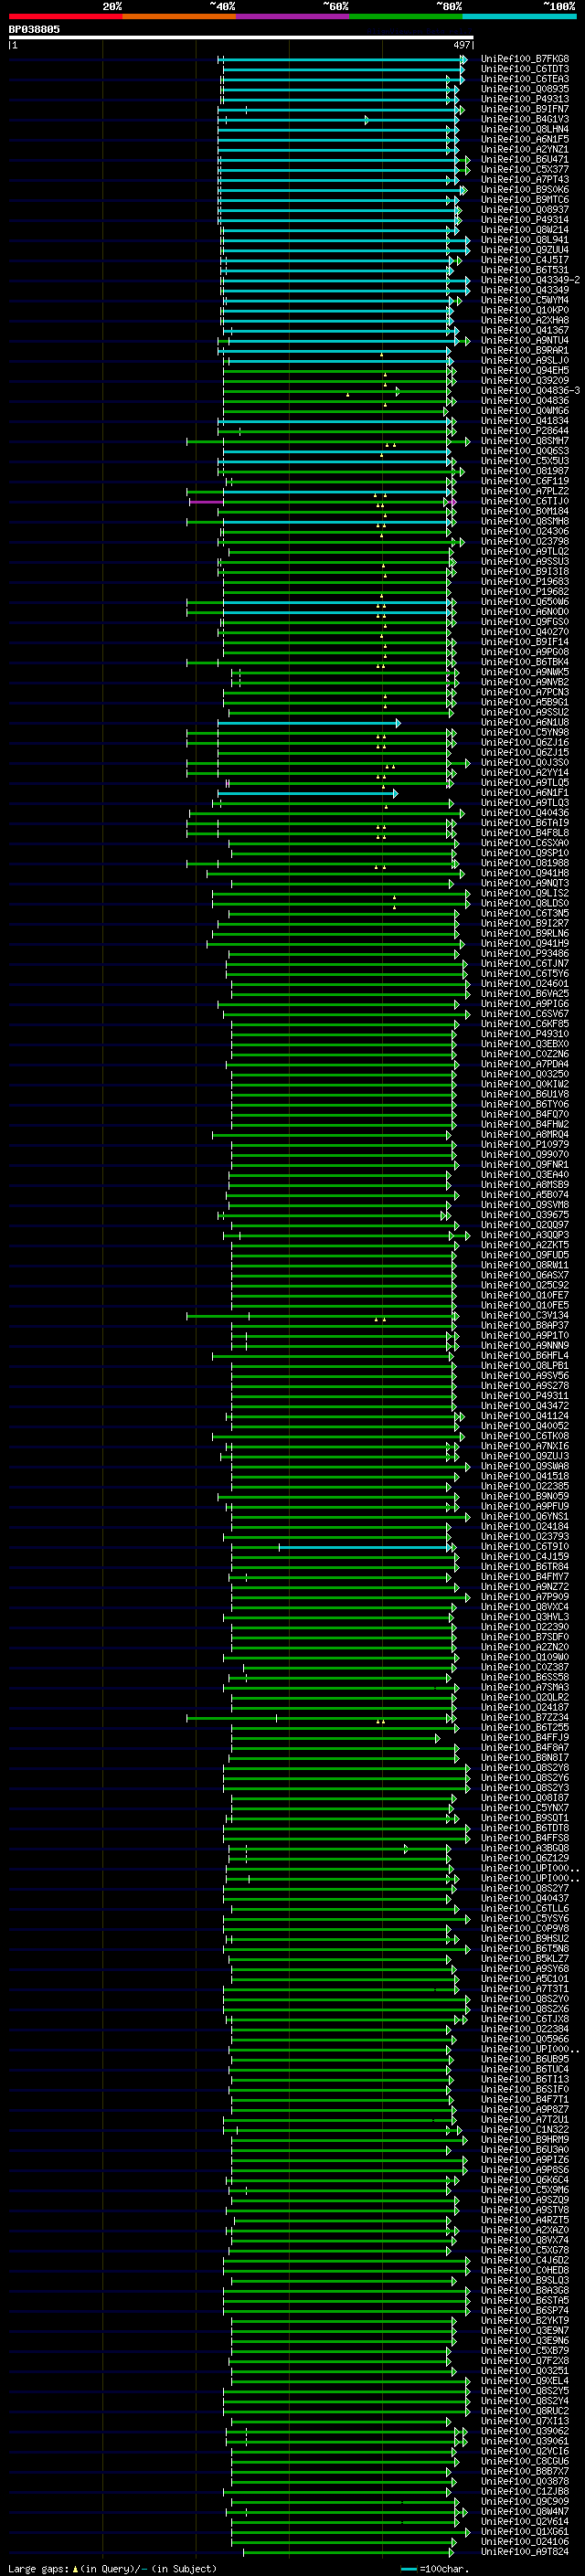This screenshot has width=585, height=2576.
Task: Open hit UniRef100_Q43349-2
Action: pyautogui.click(x=530, y=280)
